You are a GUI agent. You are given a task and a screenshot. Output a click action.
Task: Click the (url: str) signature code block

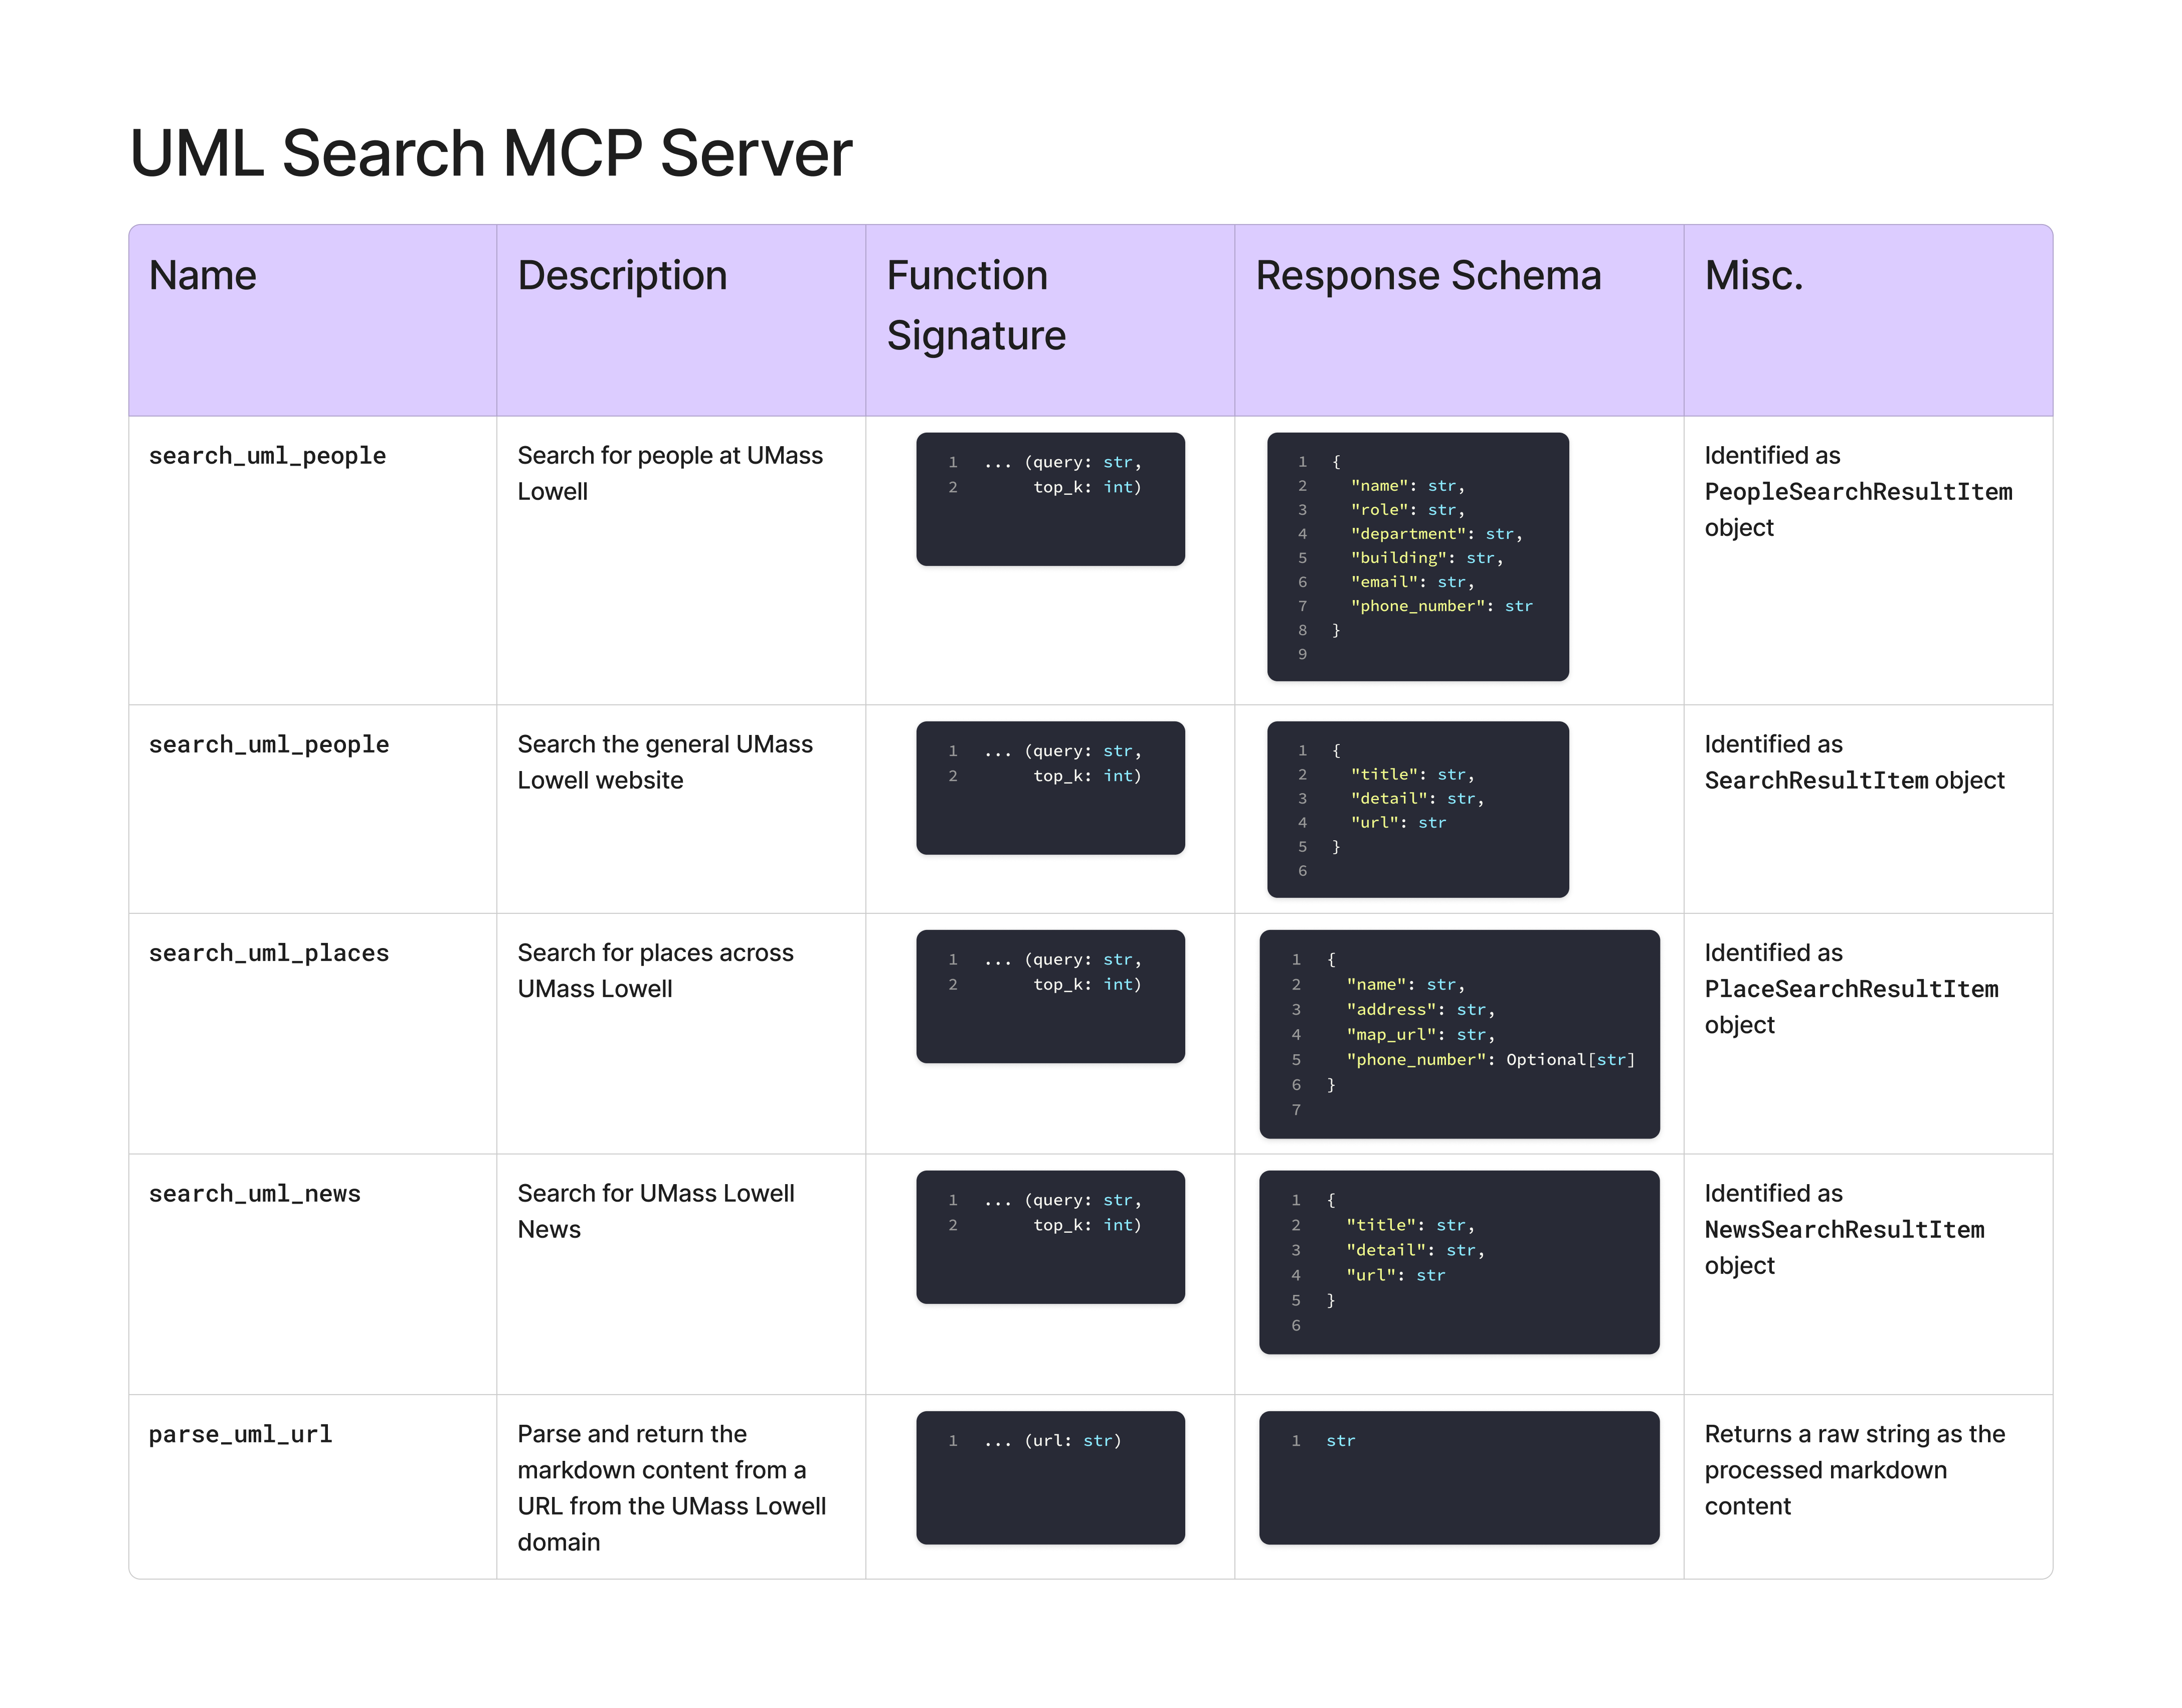1050,1477
